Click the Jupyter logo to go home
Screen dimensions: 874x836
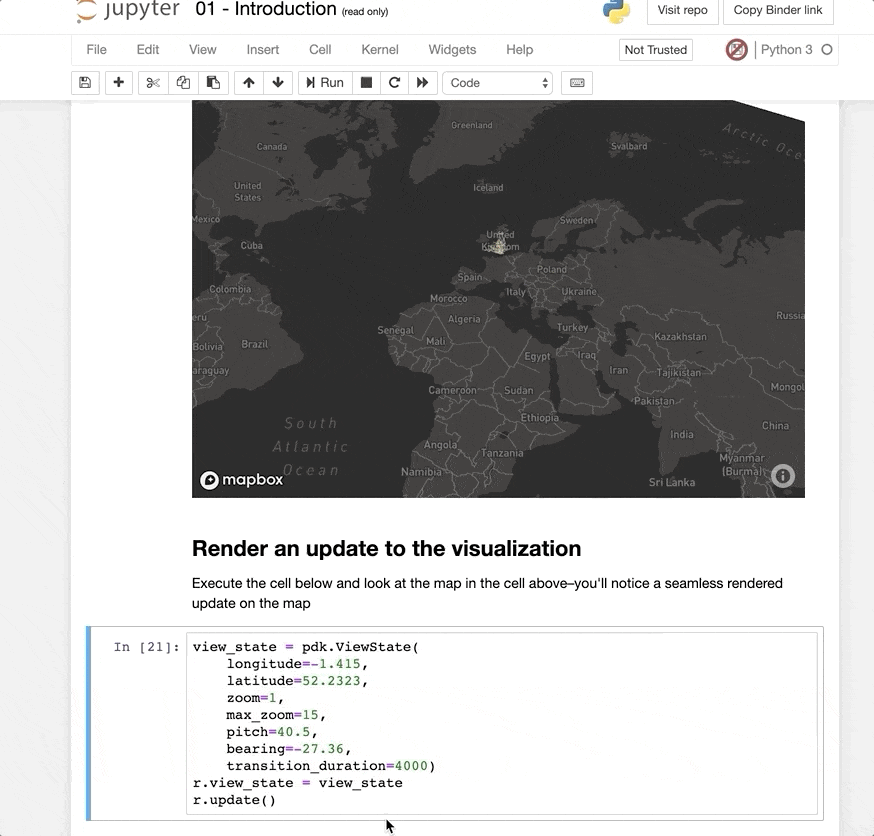(x=126, y=11)
